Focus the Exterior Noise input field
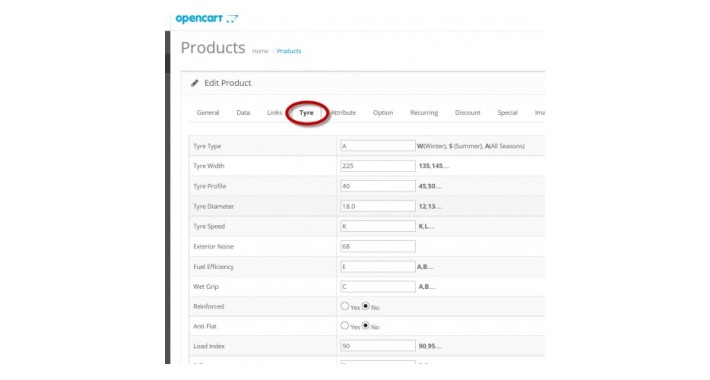Screen dimensions: 710x380 coord(378,246)
